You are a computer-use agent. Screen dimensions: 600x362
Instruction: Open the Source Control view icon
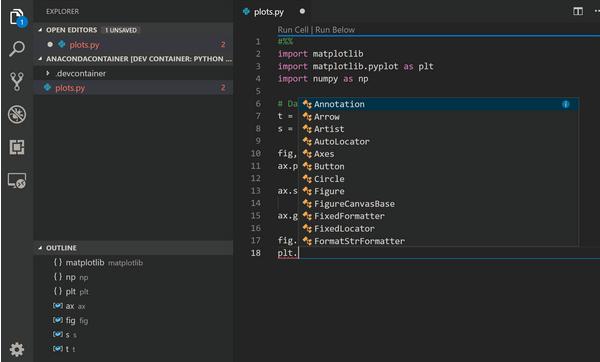click(x=17, y=81)
